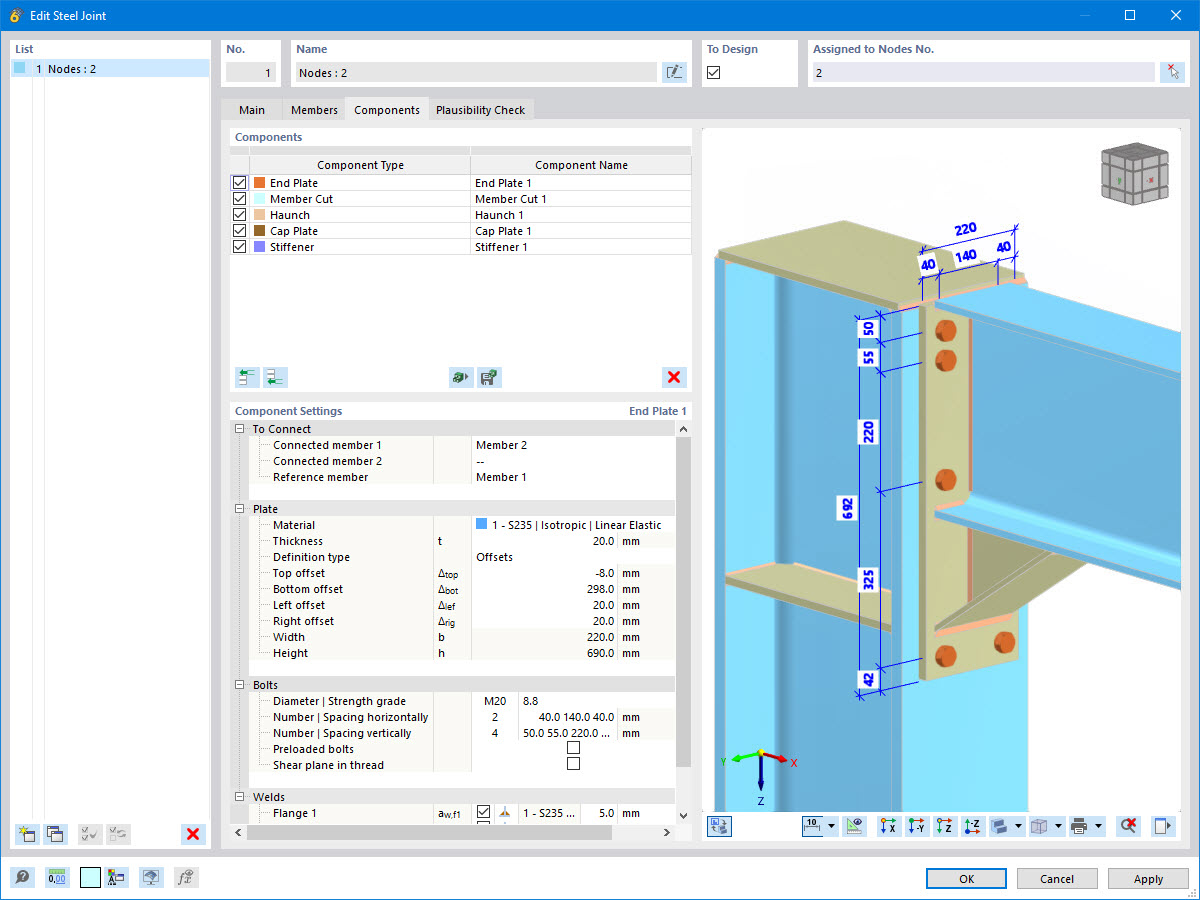Delete joint with red X under List
The width and height of the screenshot is (1200, 900).
pos(194,834)
